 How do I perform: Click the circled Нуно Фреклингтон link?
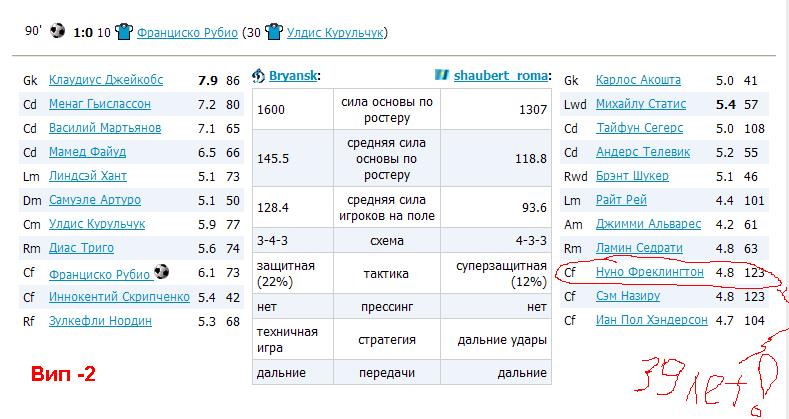649,272
